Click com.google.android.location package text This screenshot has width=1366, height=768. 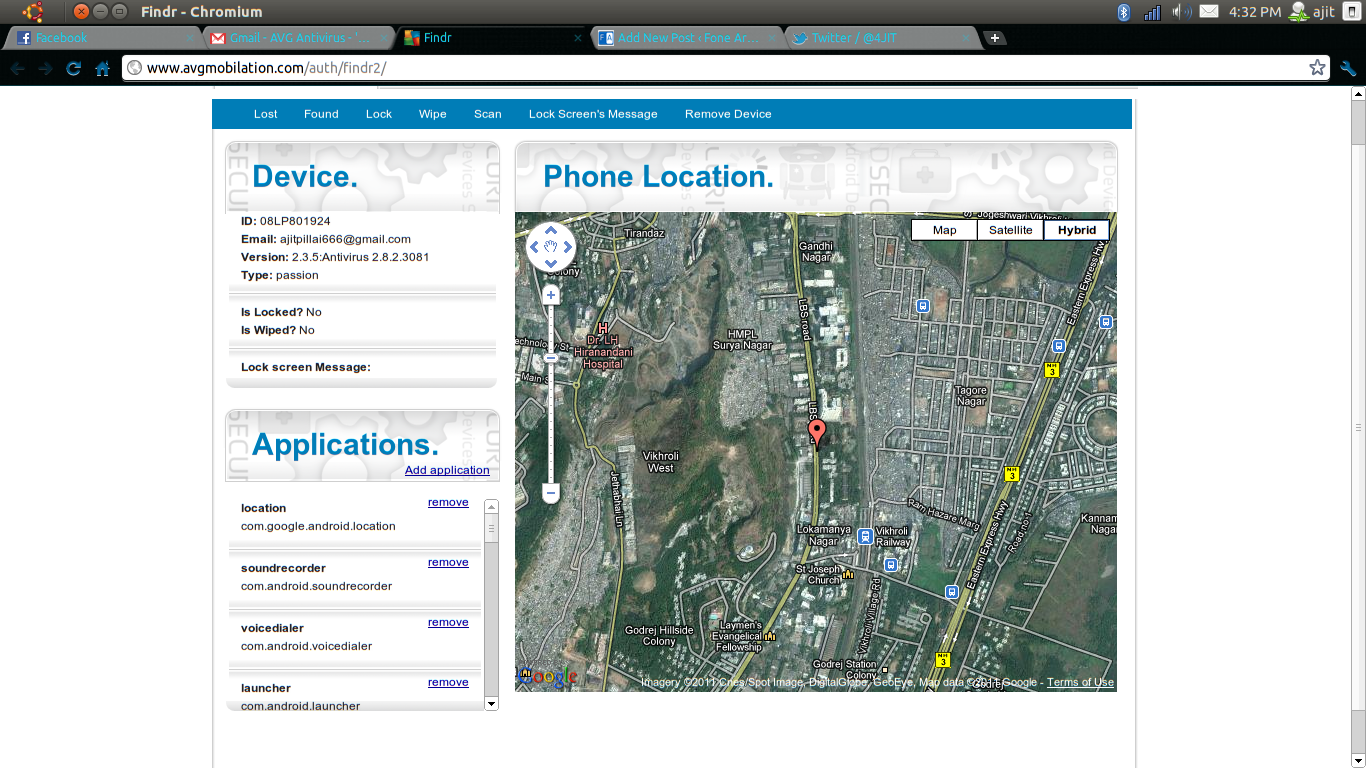(x=318, y=526)
